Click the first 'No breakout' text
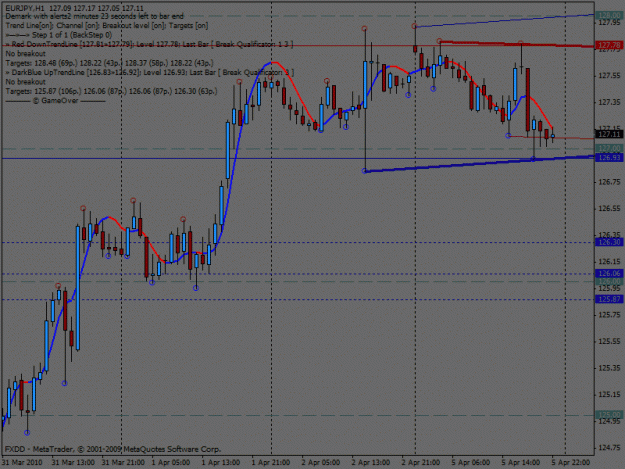The width and height of the screenshot is (625, 469). pos(26,53)
